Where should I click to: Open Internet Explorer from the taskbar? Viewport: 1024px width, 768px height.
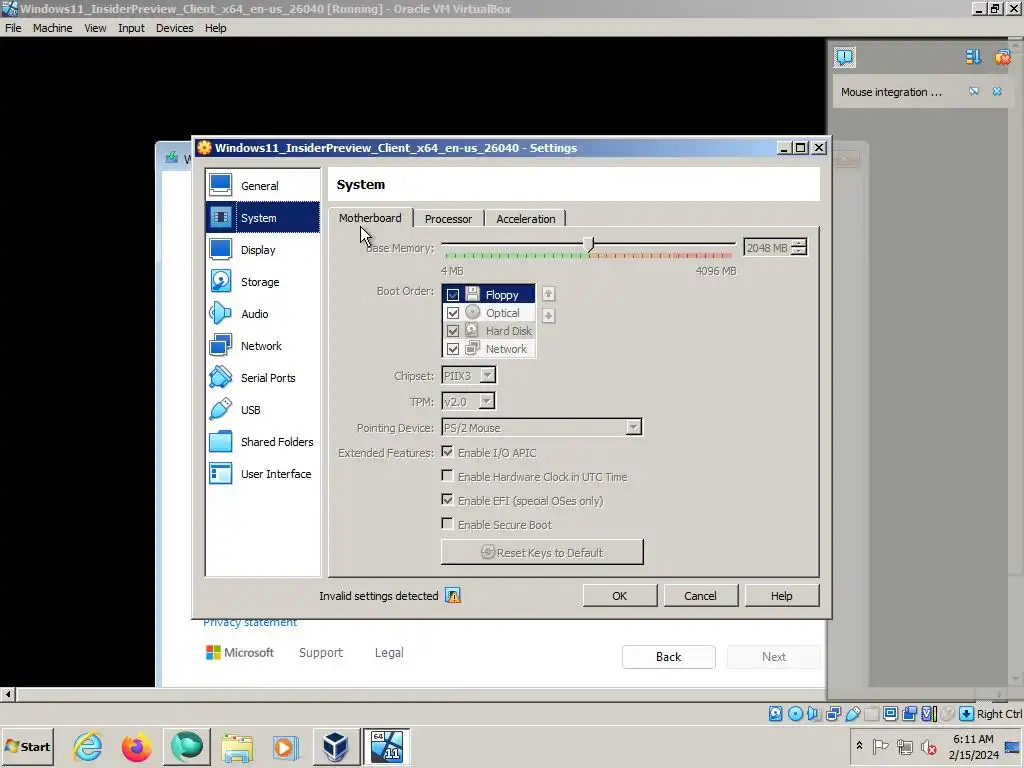pyautogui.click(x=88, y=746)
